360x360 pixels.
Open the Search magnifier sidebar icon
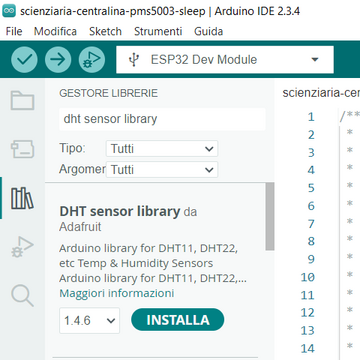point(22,296)
